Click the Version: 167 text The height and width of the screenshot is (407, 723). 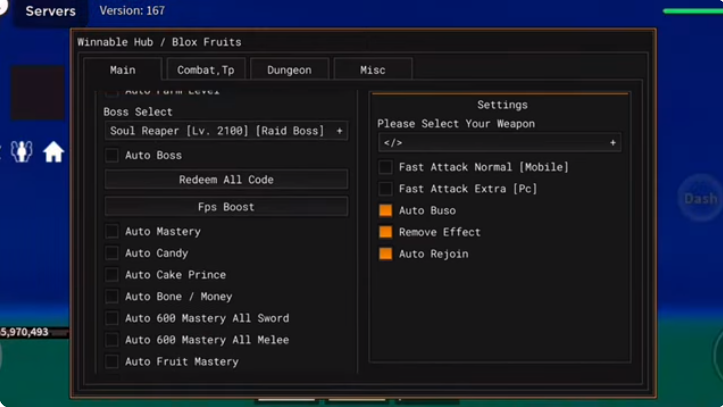tap(132, 11)
